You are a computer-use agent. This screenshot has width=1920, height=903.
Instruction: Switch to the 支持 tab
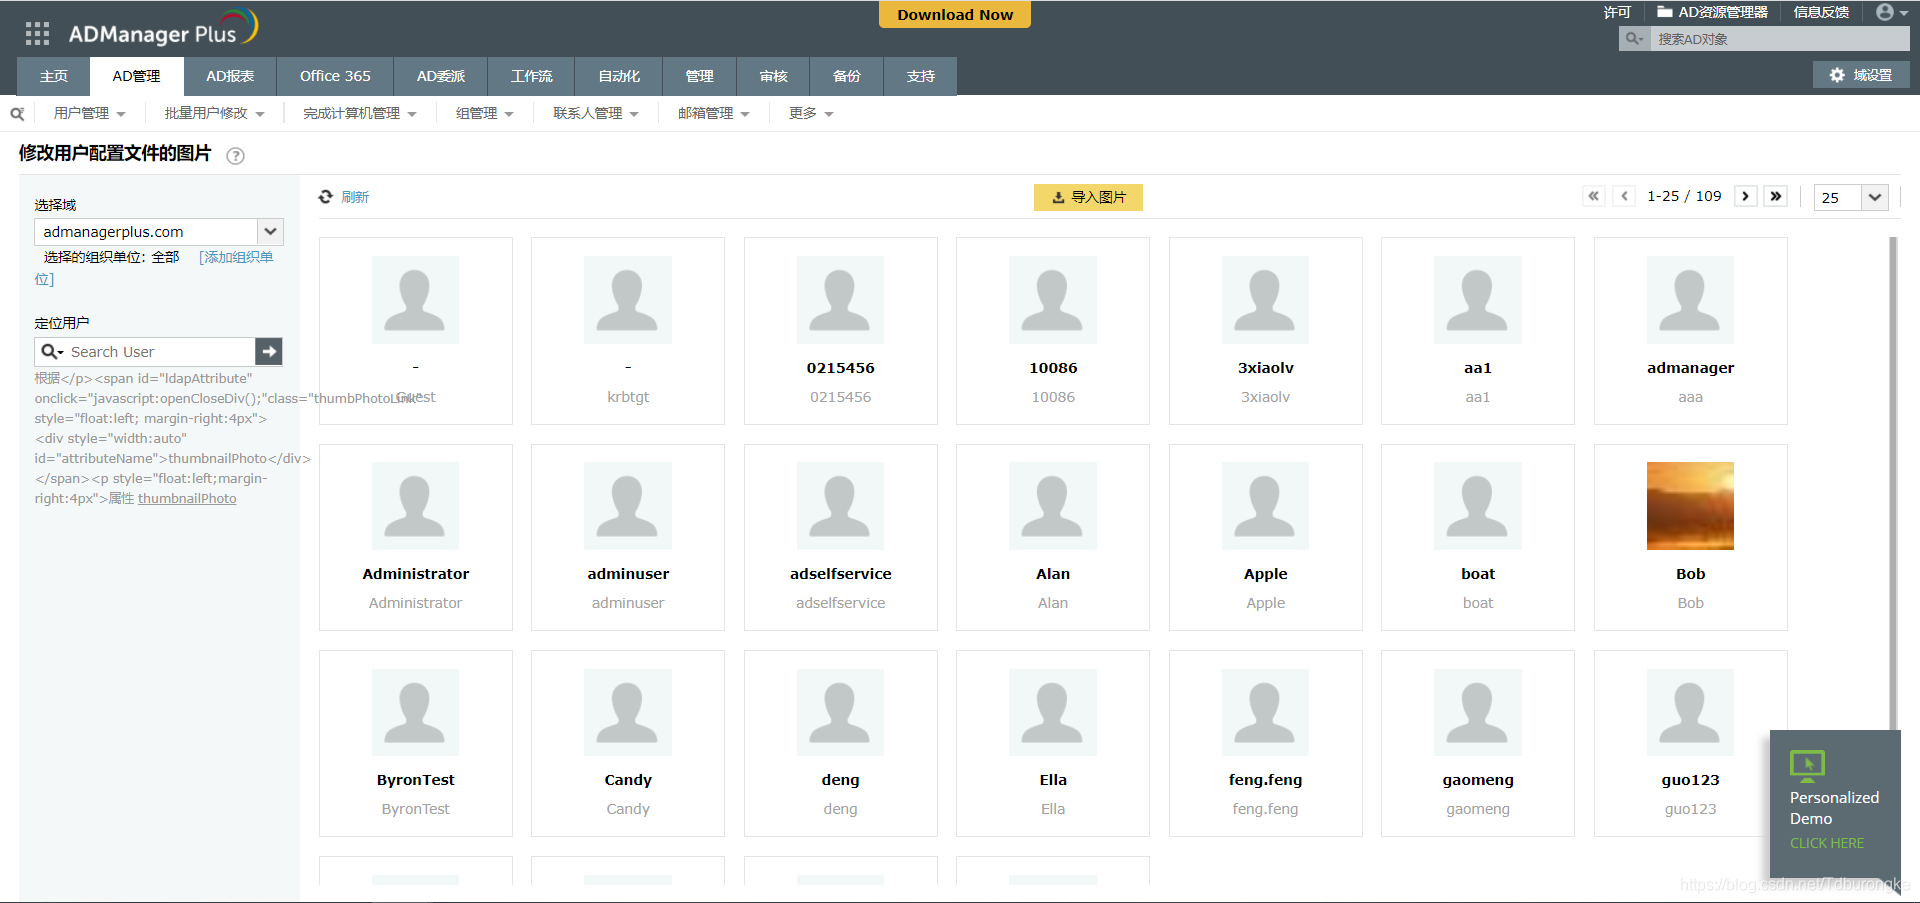pos(921,76)
